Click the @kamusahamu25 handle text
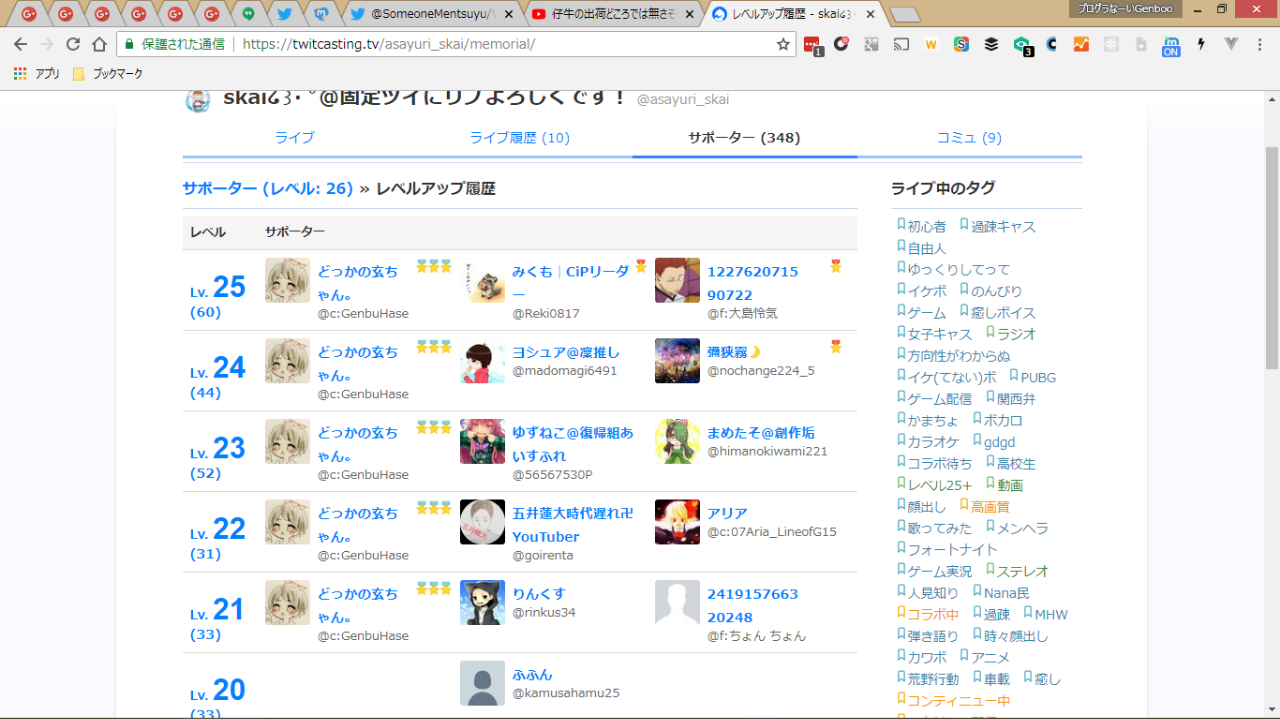 pos(566,693)
